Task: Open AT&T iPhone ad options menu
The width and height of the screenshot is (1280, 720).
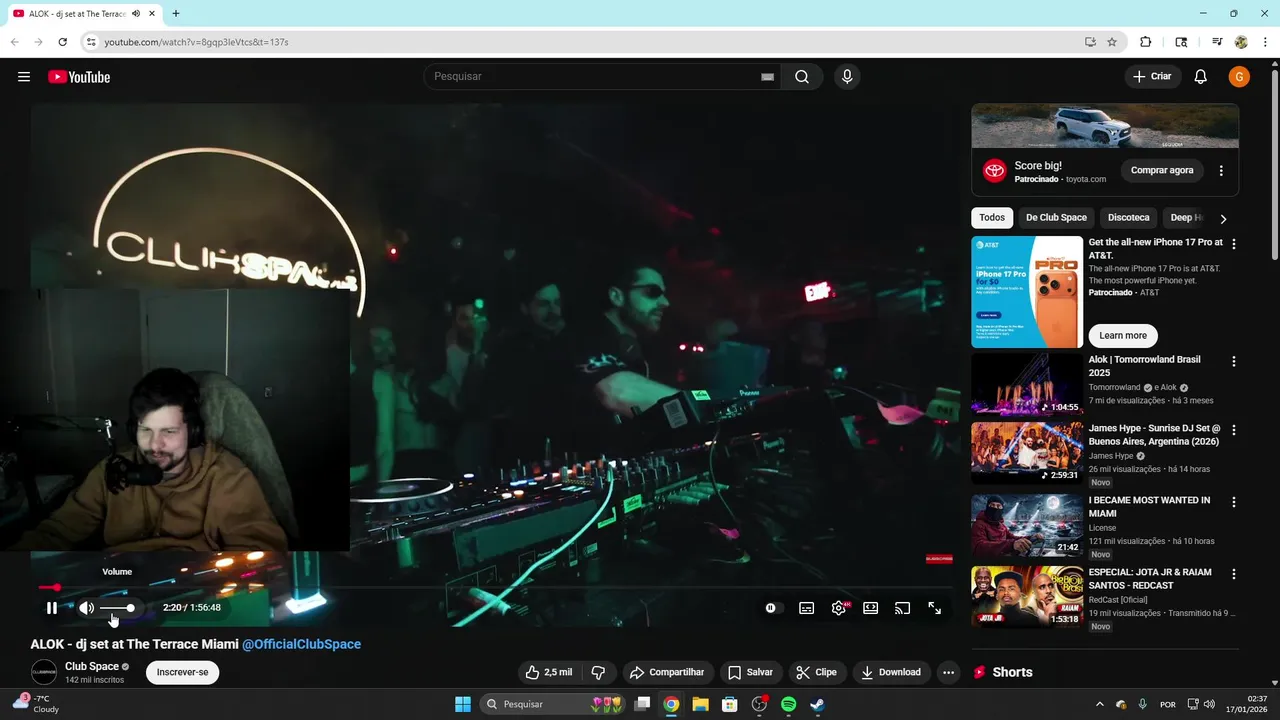Action: tap(1233, 244)
